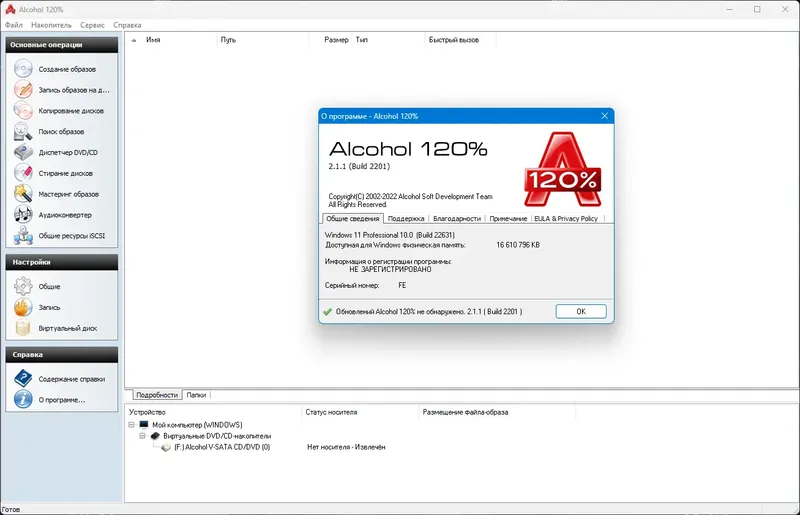Click the Общие ресурсы iSCSI icon
This screenshot has width=800, height=515.
(x=23, y=236)
